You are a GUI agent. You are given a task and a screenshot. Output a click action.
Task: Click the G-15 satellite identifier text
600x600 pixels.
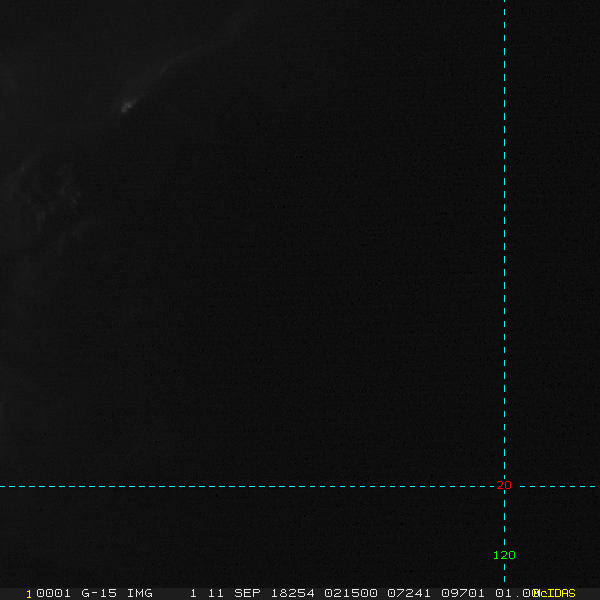pos(99,593)
